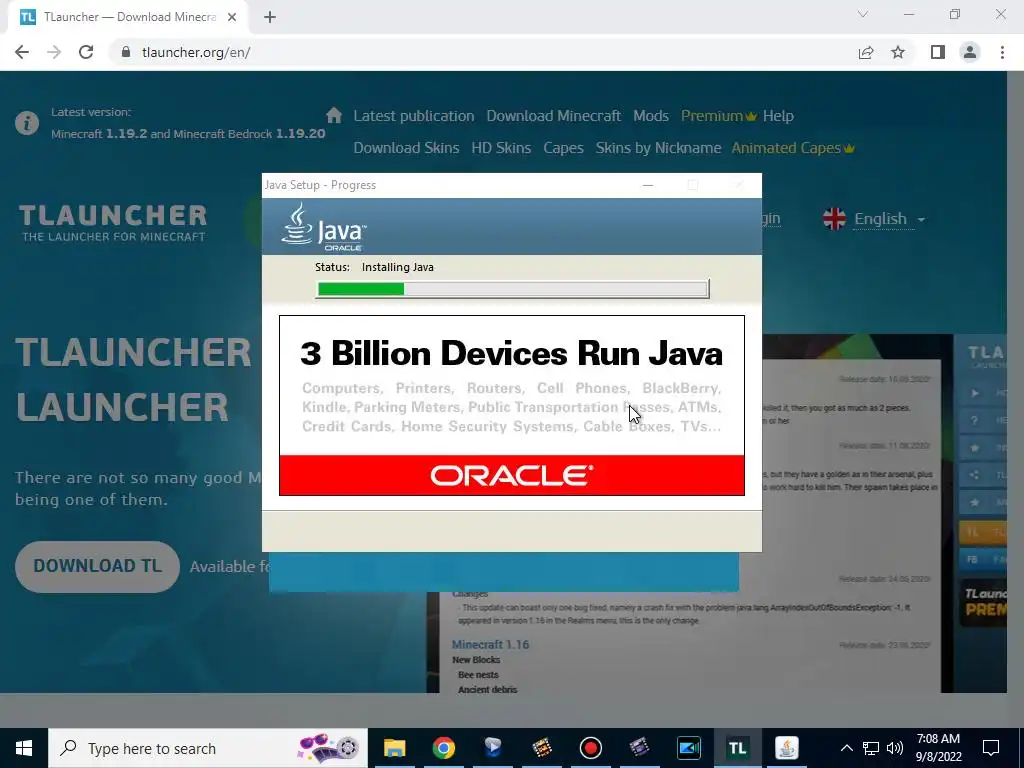1024x768 pixels.
Task: Open the screen capture camera taskbar icon
Action: coord(688,748)
